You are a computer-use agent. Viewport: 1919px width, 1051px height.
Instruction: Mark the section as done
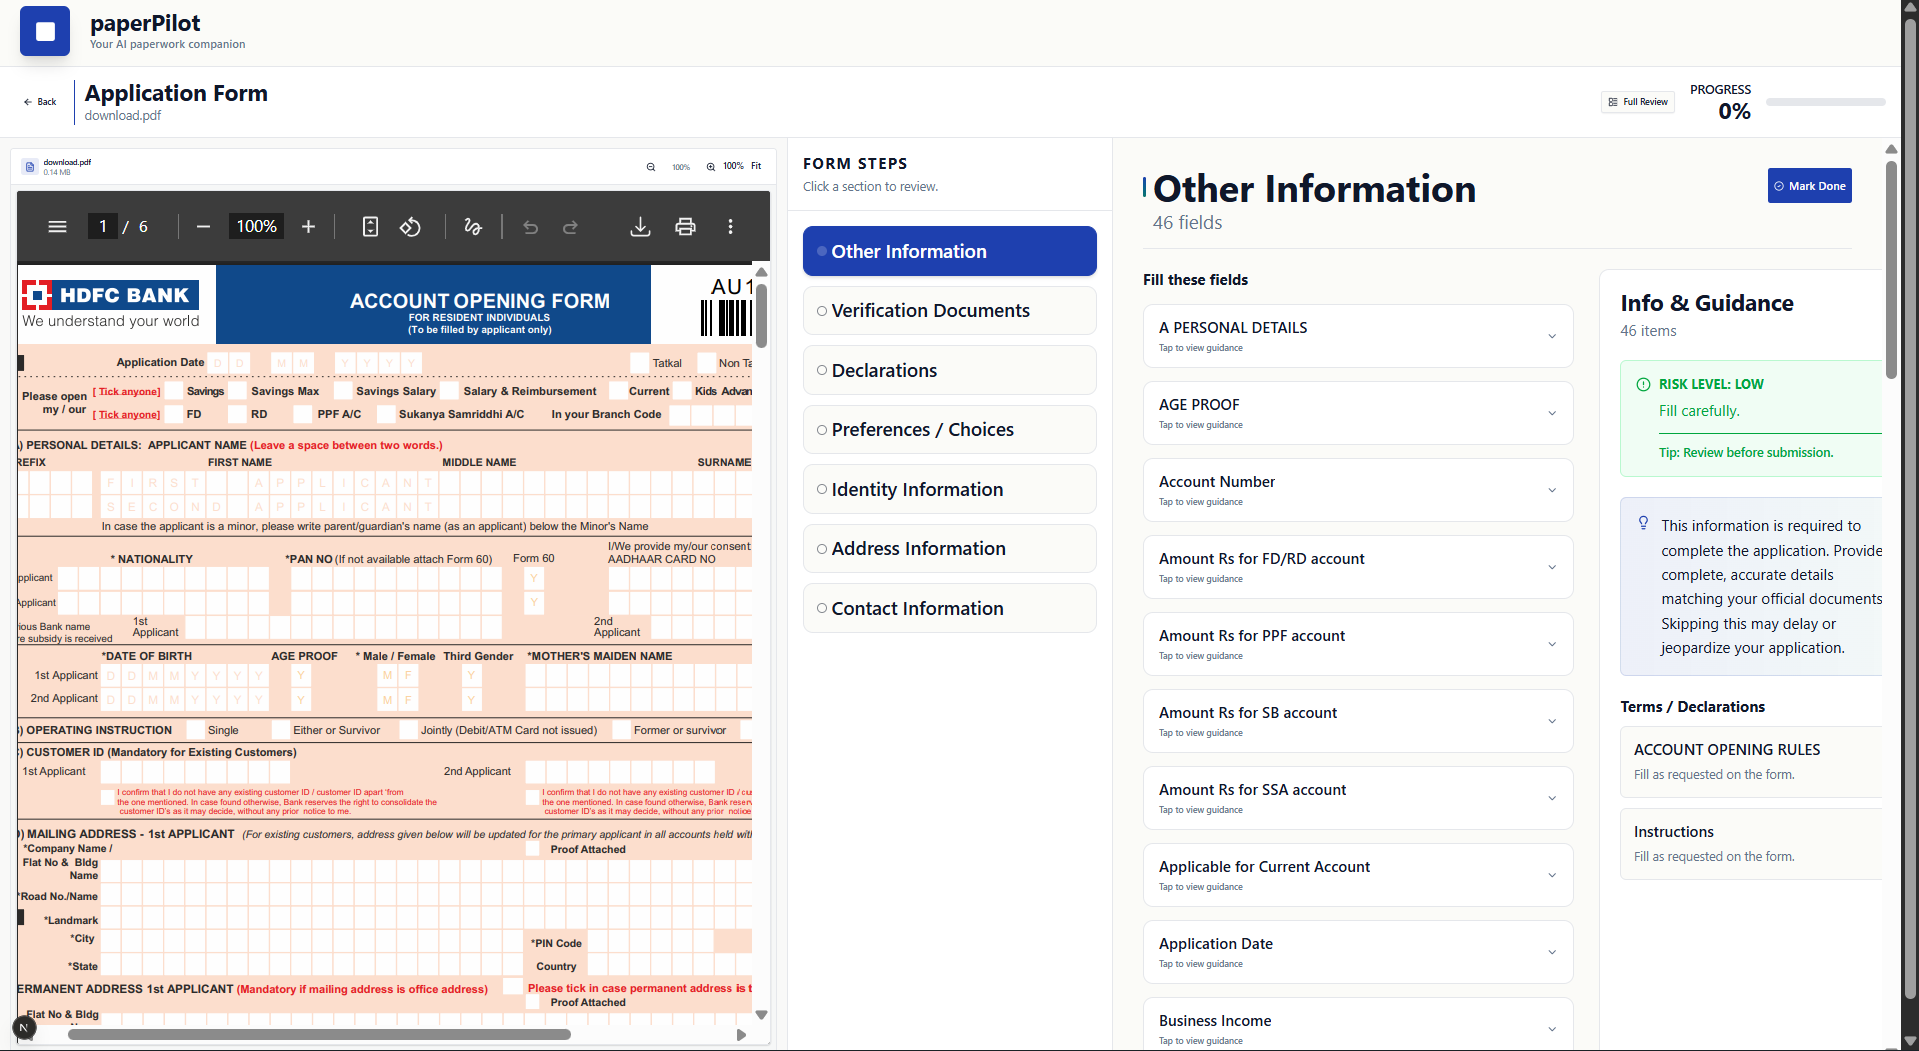[1810, 186]
